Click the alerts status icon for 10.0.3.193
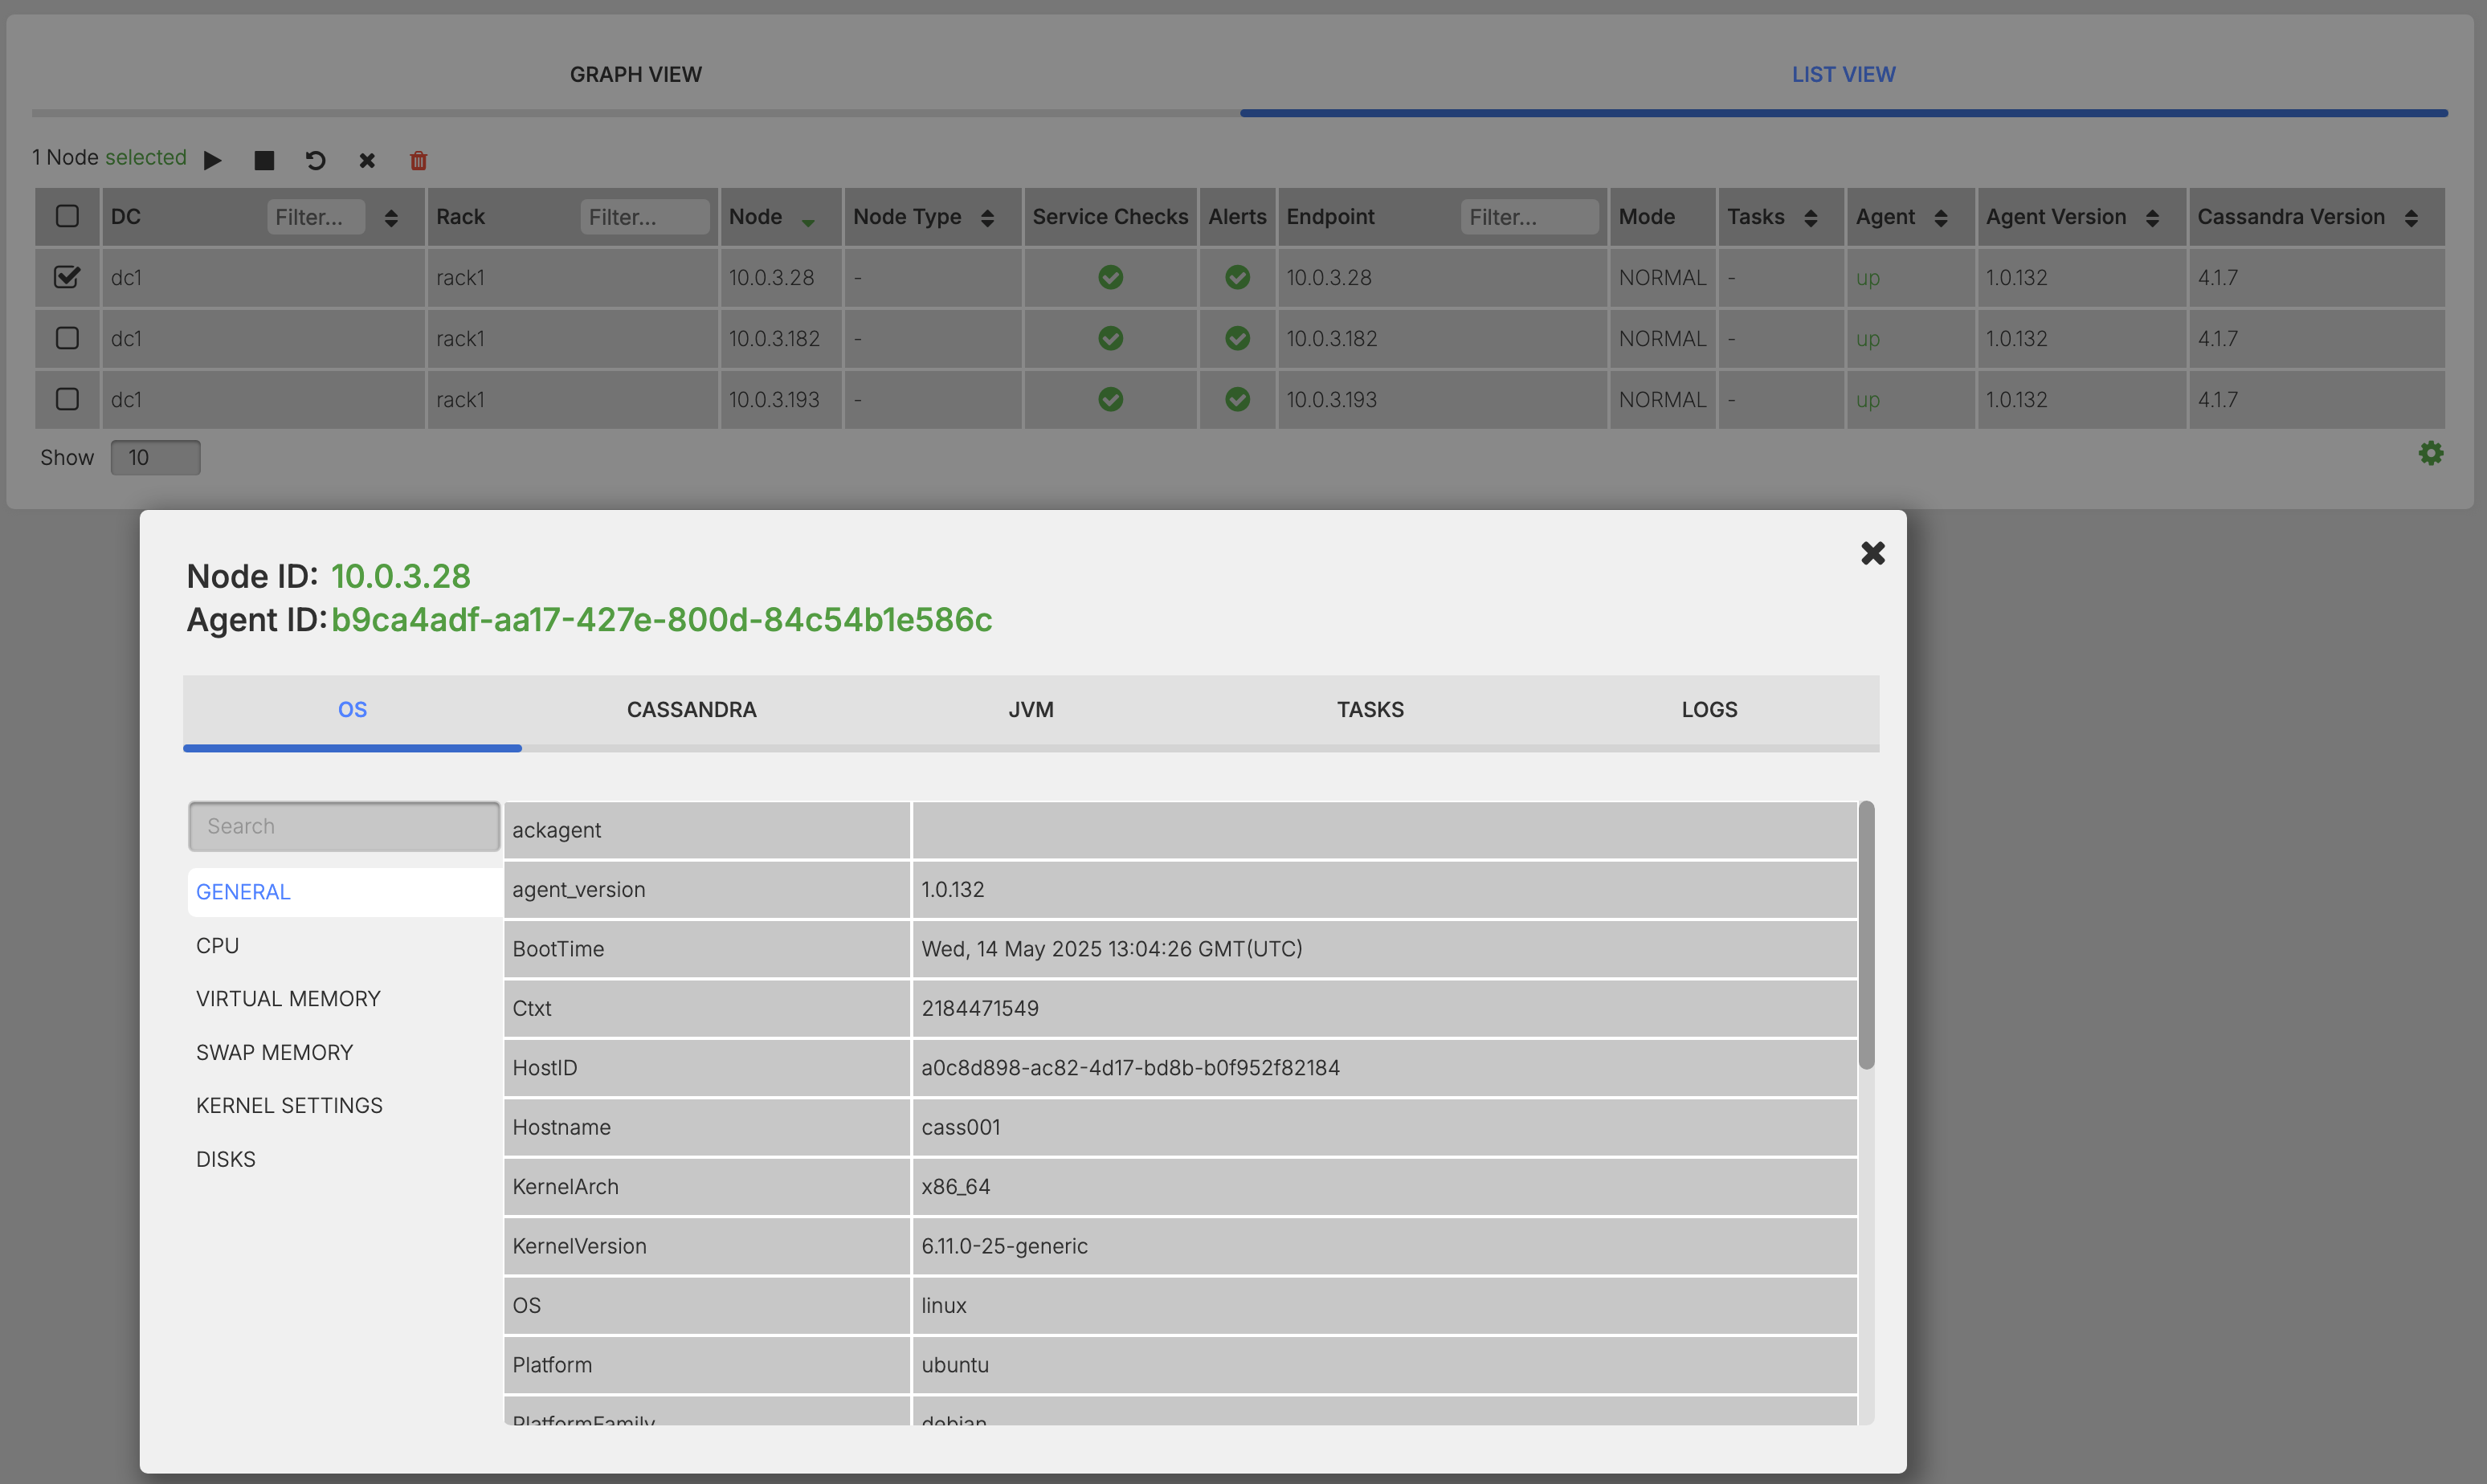Image resolution: width=2487 pixels, height=1484 pixels. point(1237,399)
